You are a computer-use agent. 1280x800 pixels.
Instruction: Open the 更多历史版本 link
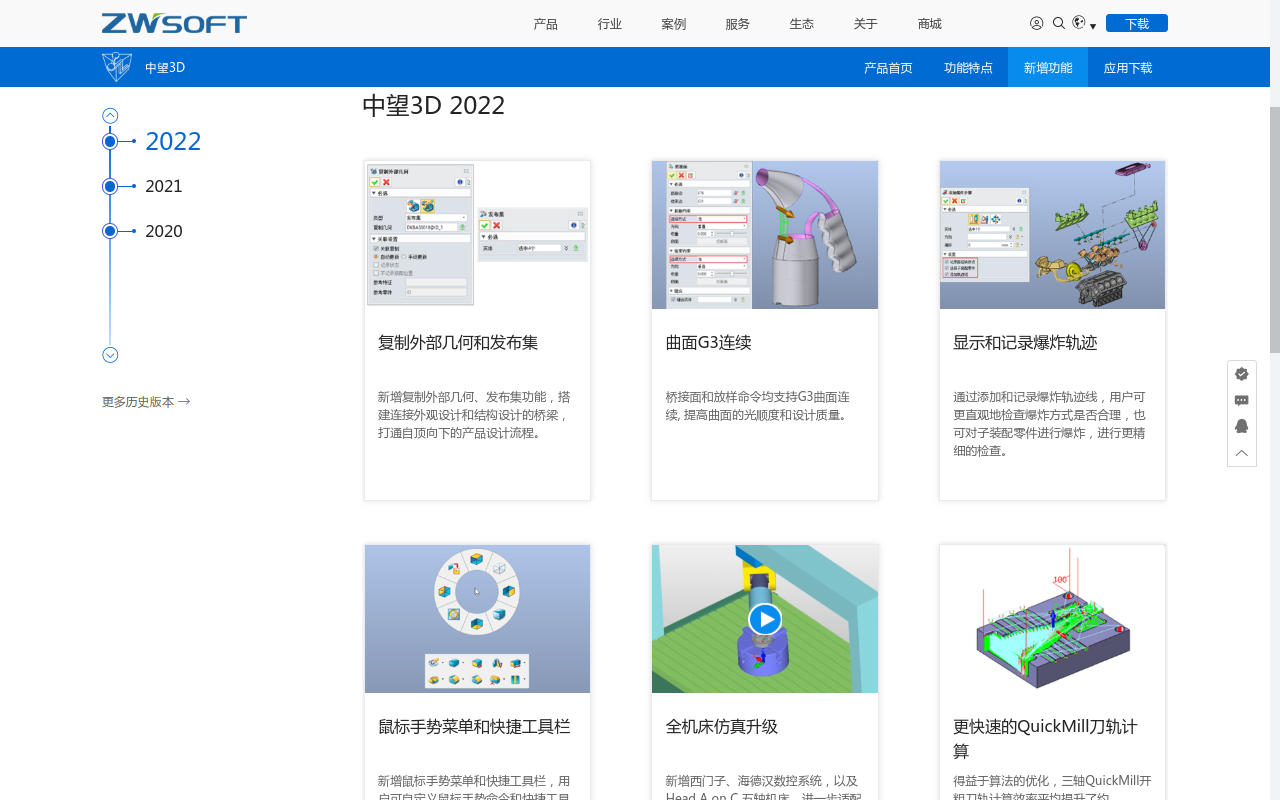pos(146,402)
